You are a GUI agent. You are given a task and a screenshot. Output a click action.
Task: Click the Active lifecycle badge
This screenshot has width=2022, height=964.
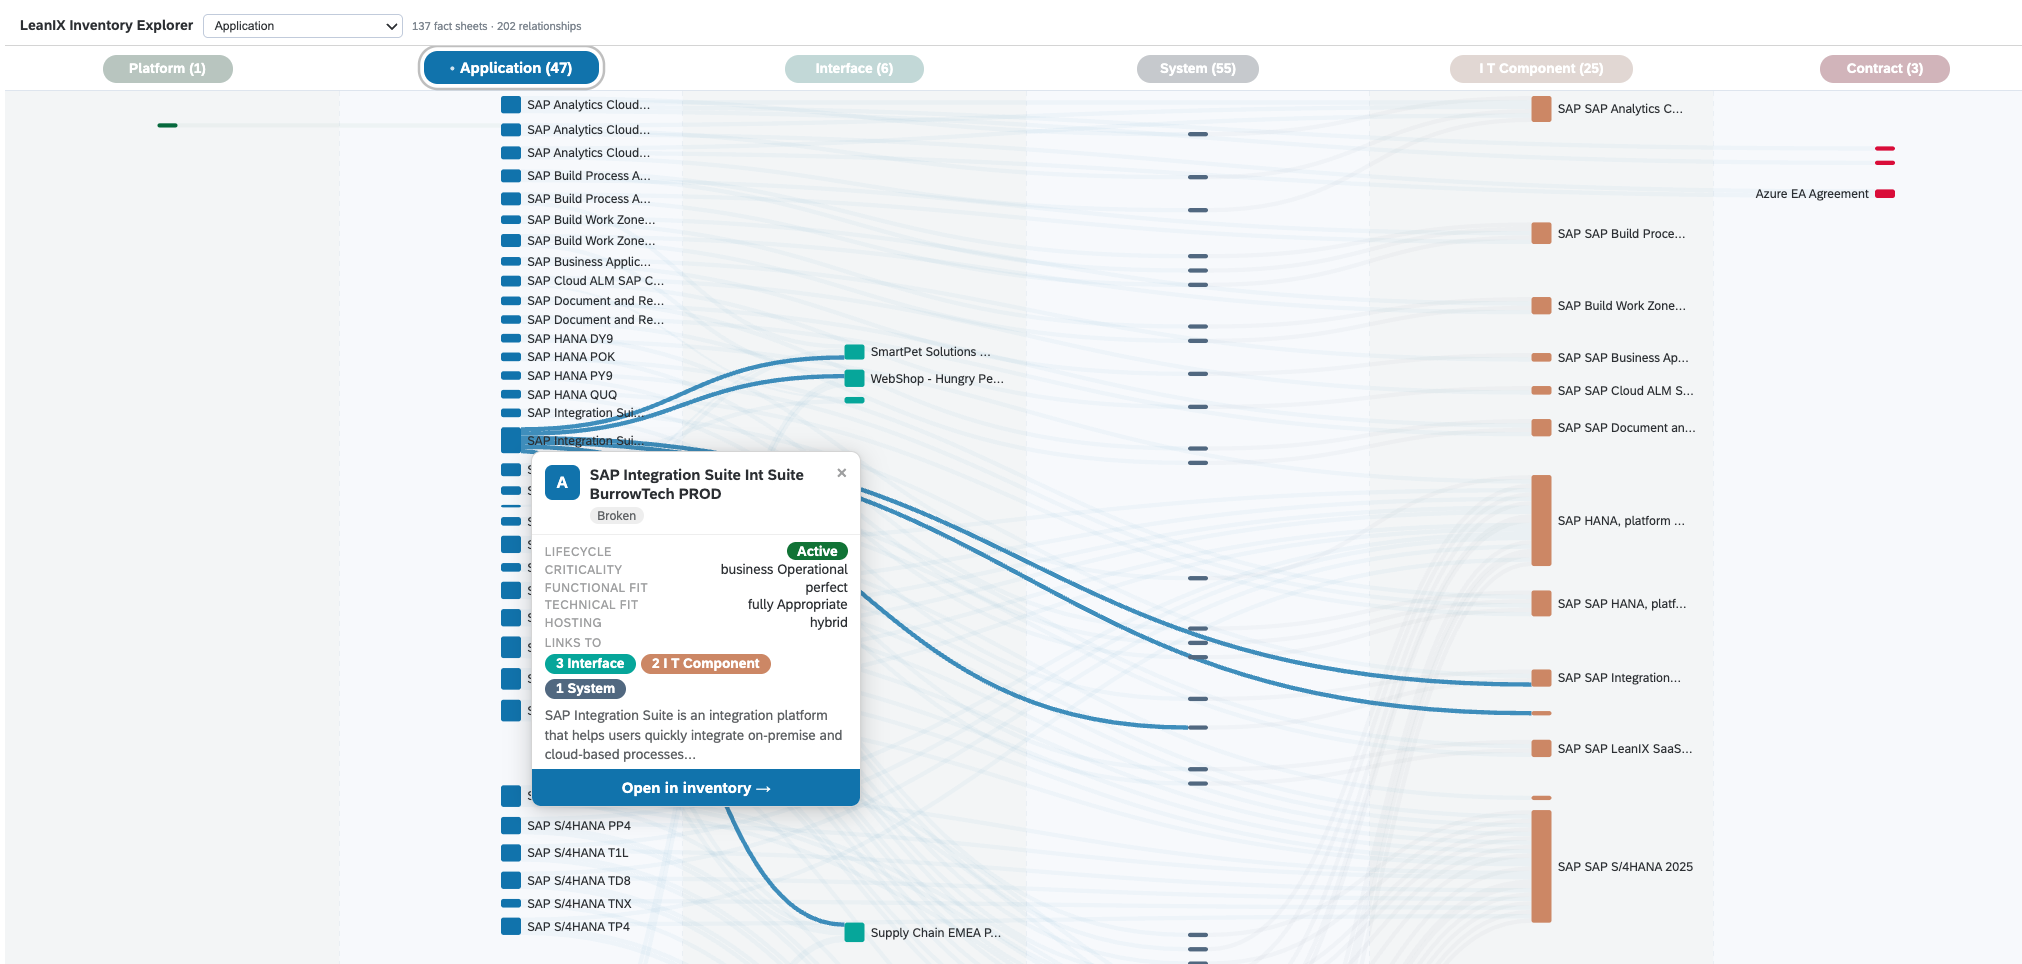[x=817, y=551]
